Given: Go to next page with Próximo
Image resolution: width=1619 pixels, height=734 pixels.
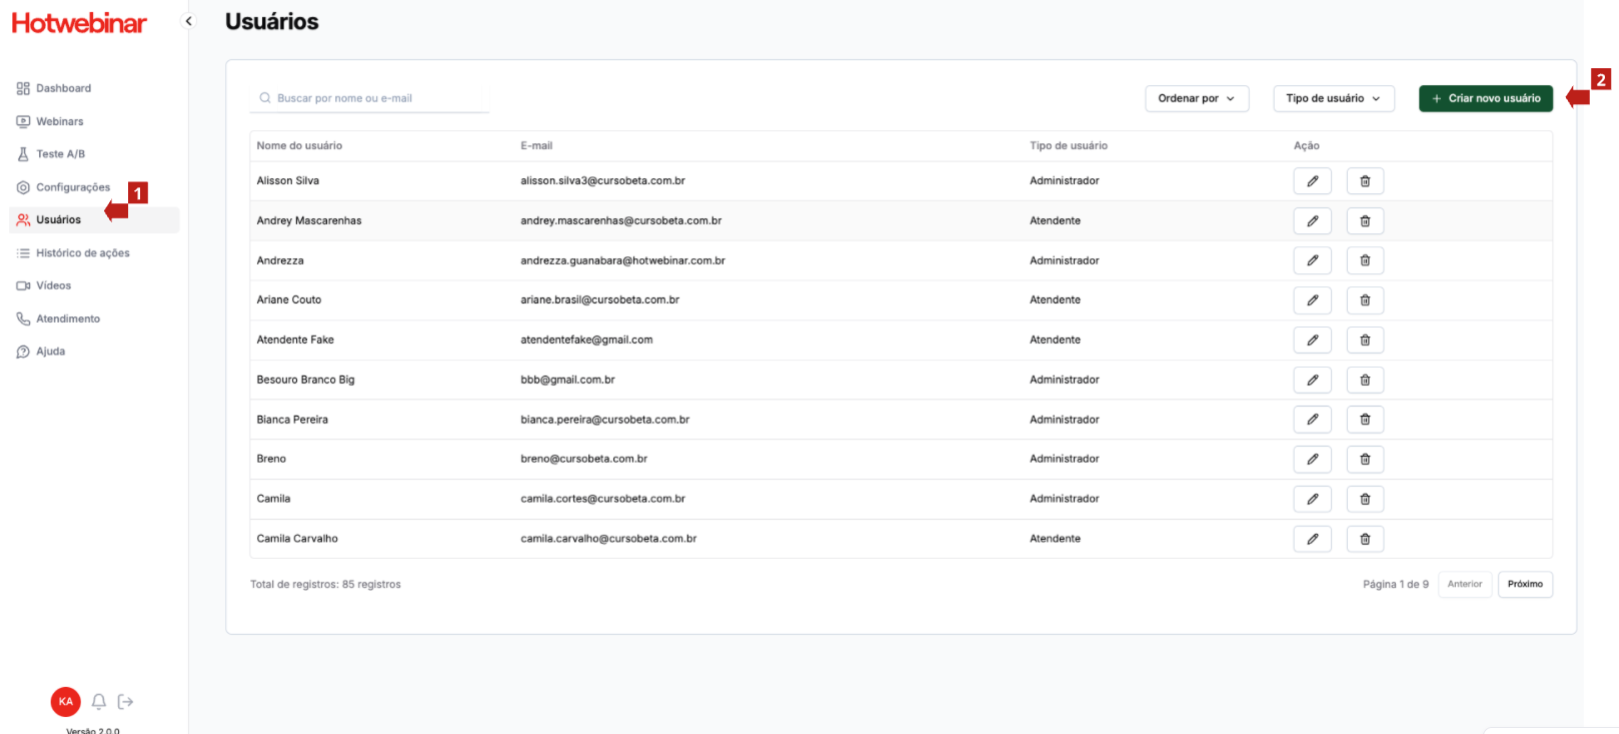Looking at the screenshot, I should [x=1524, y=584].
